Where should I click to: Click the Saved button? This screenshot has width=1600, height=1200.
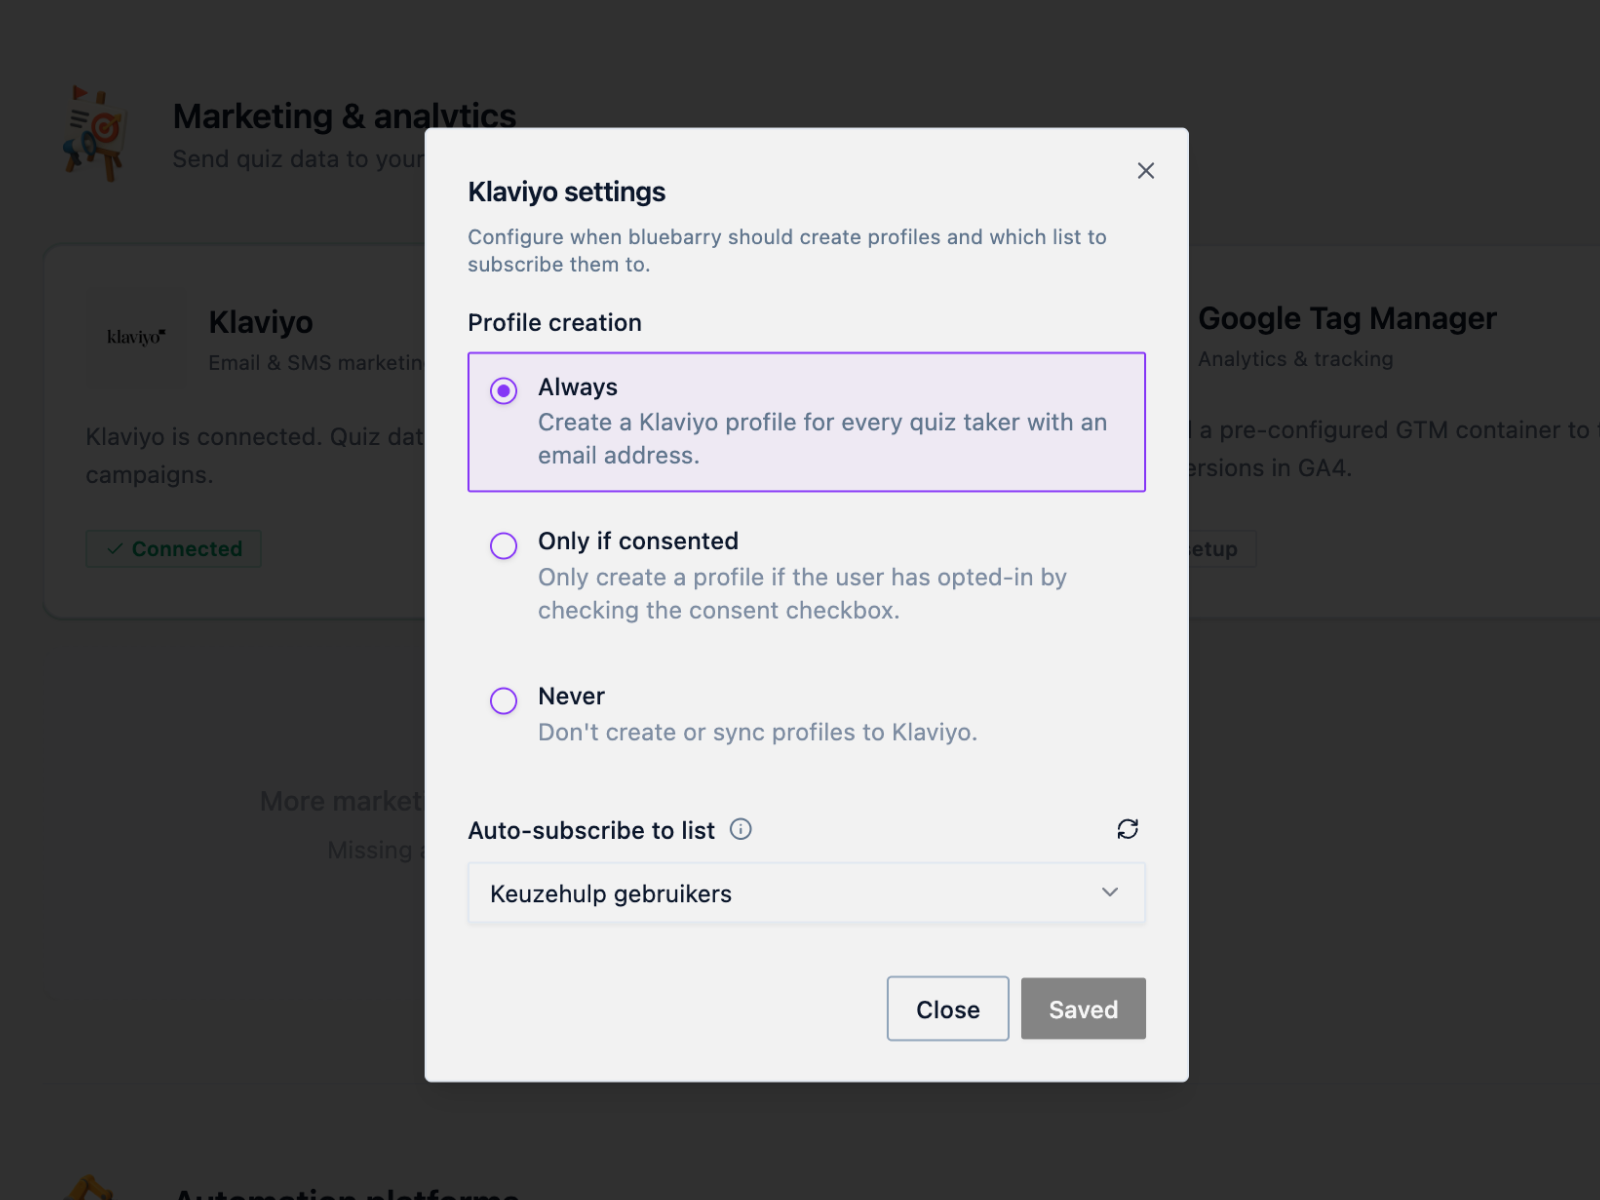1082,1009
